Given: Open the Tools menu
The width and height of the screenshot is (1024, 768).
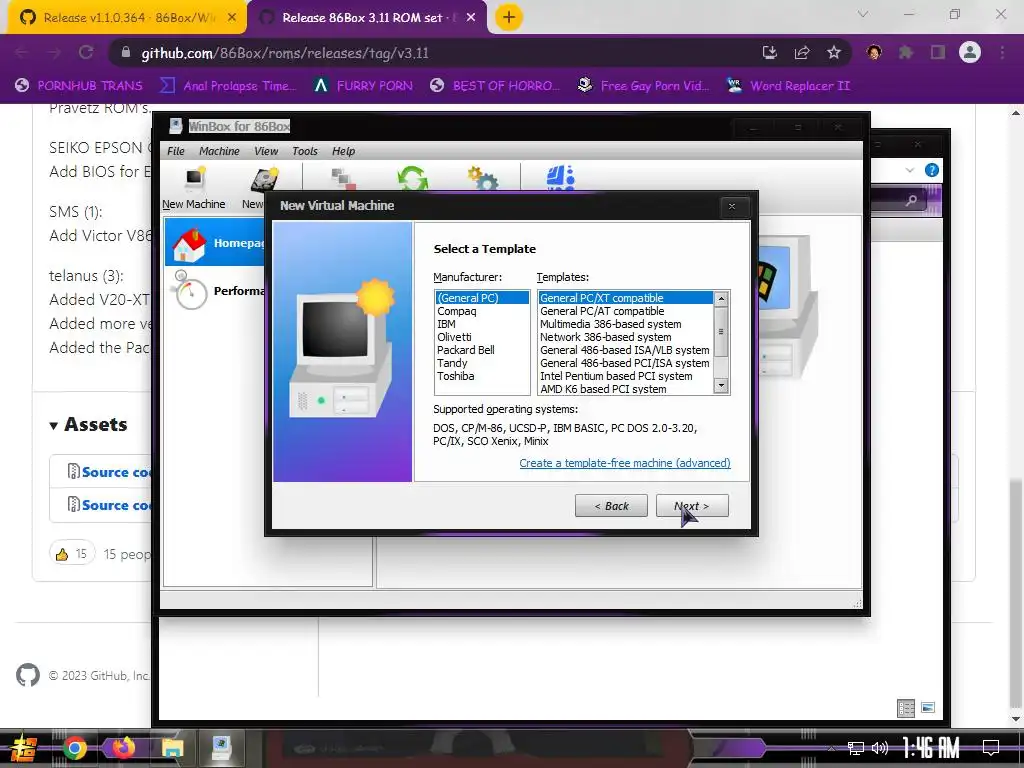Looking at the screenshot, I should tap(305, 151).
